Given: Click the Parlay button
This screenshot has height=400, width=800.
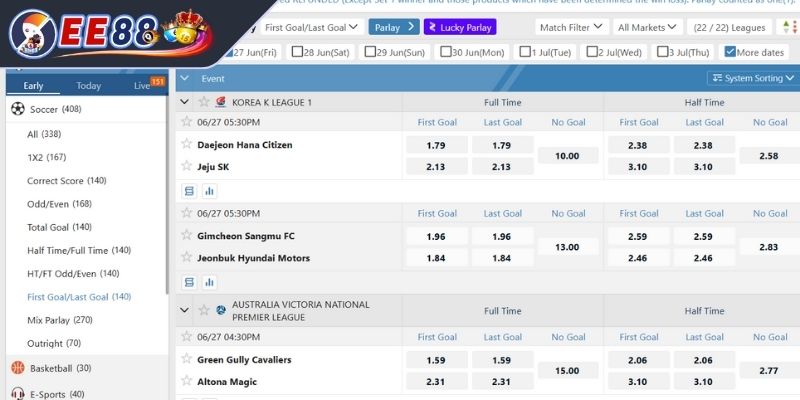Looking at the screenshot, I should (394, 27).
